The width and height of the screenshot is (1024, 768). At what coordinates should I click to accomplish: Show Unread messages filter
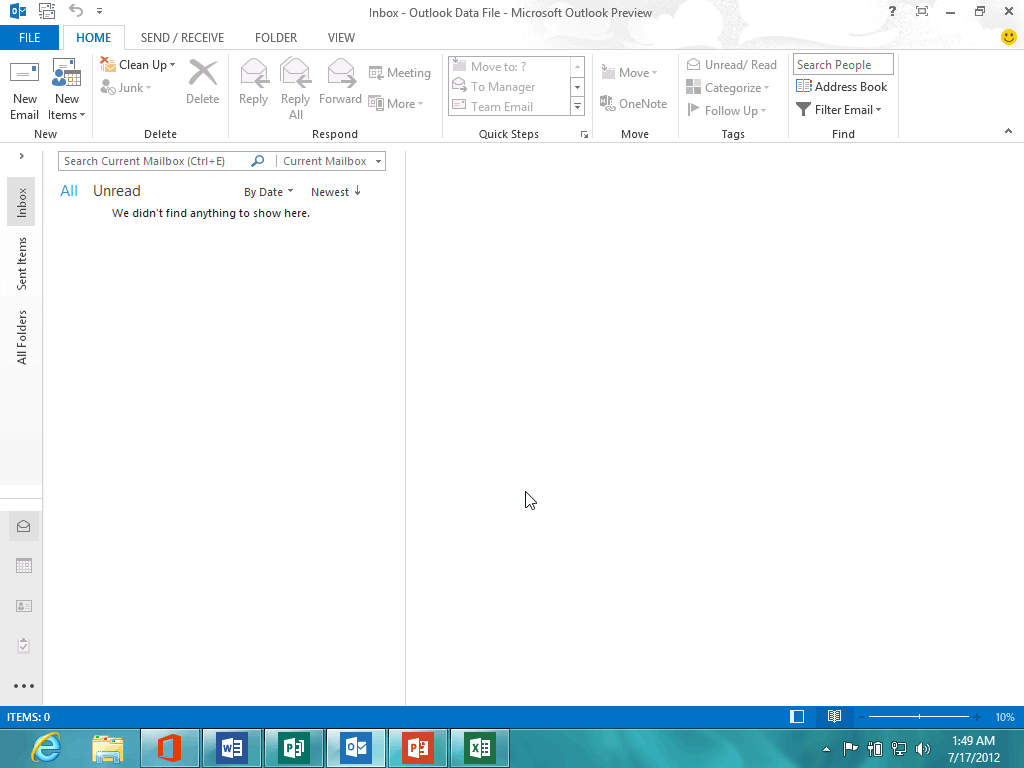point(116,191)
